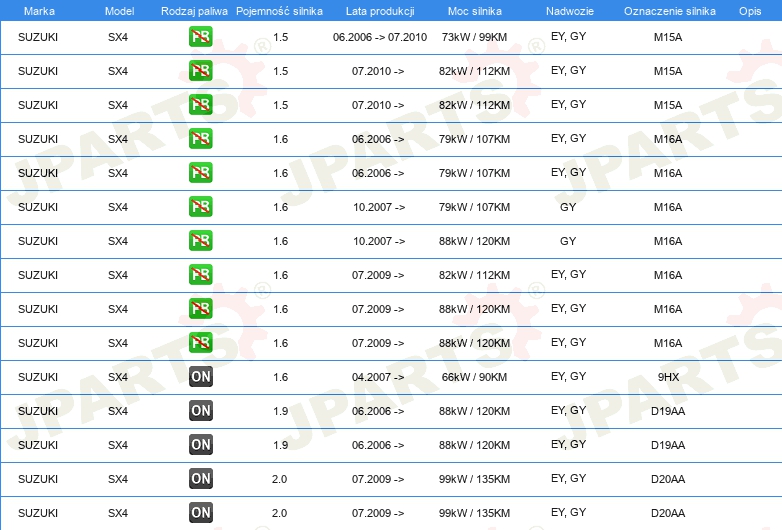Click petrol icon for 06.2006 -> 07.2010 row
The height and width of the screenshot is (530, 782).
click(x=200, y=37)
